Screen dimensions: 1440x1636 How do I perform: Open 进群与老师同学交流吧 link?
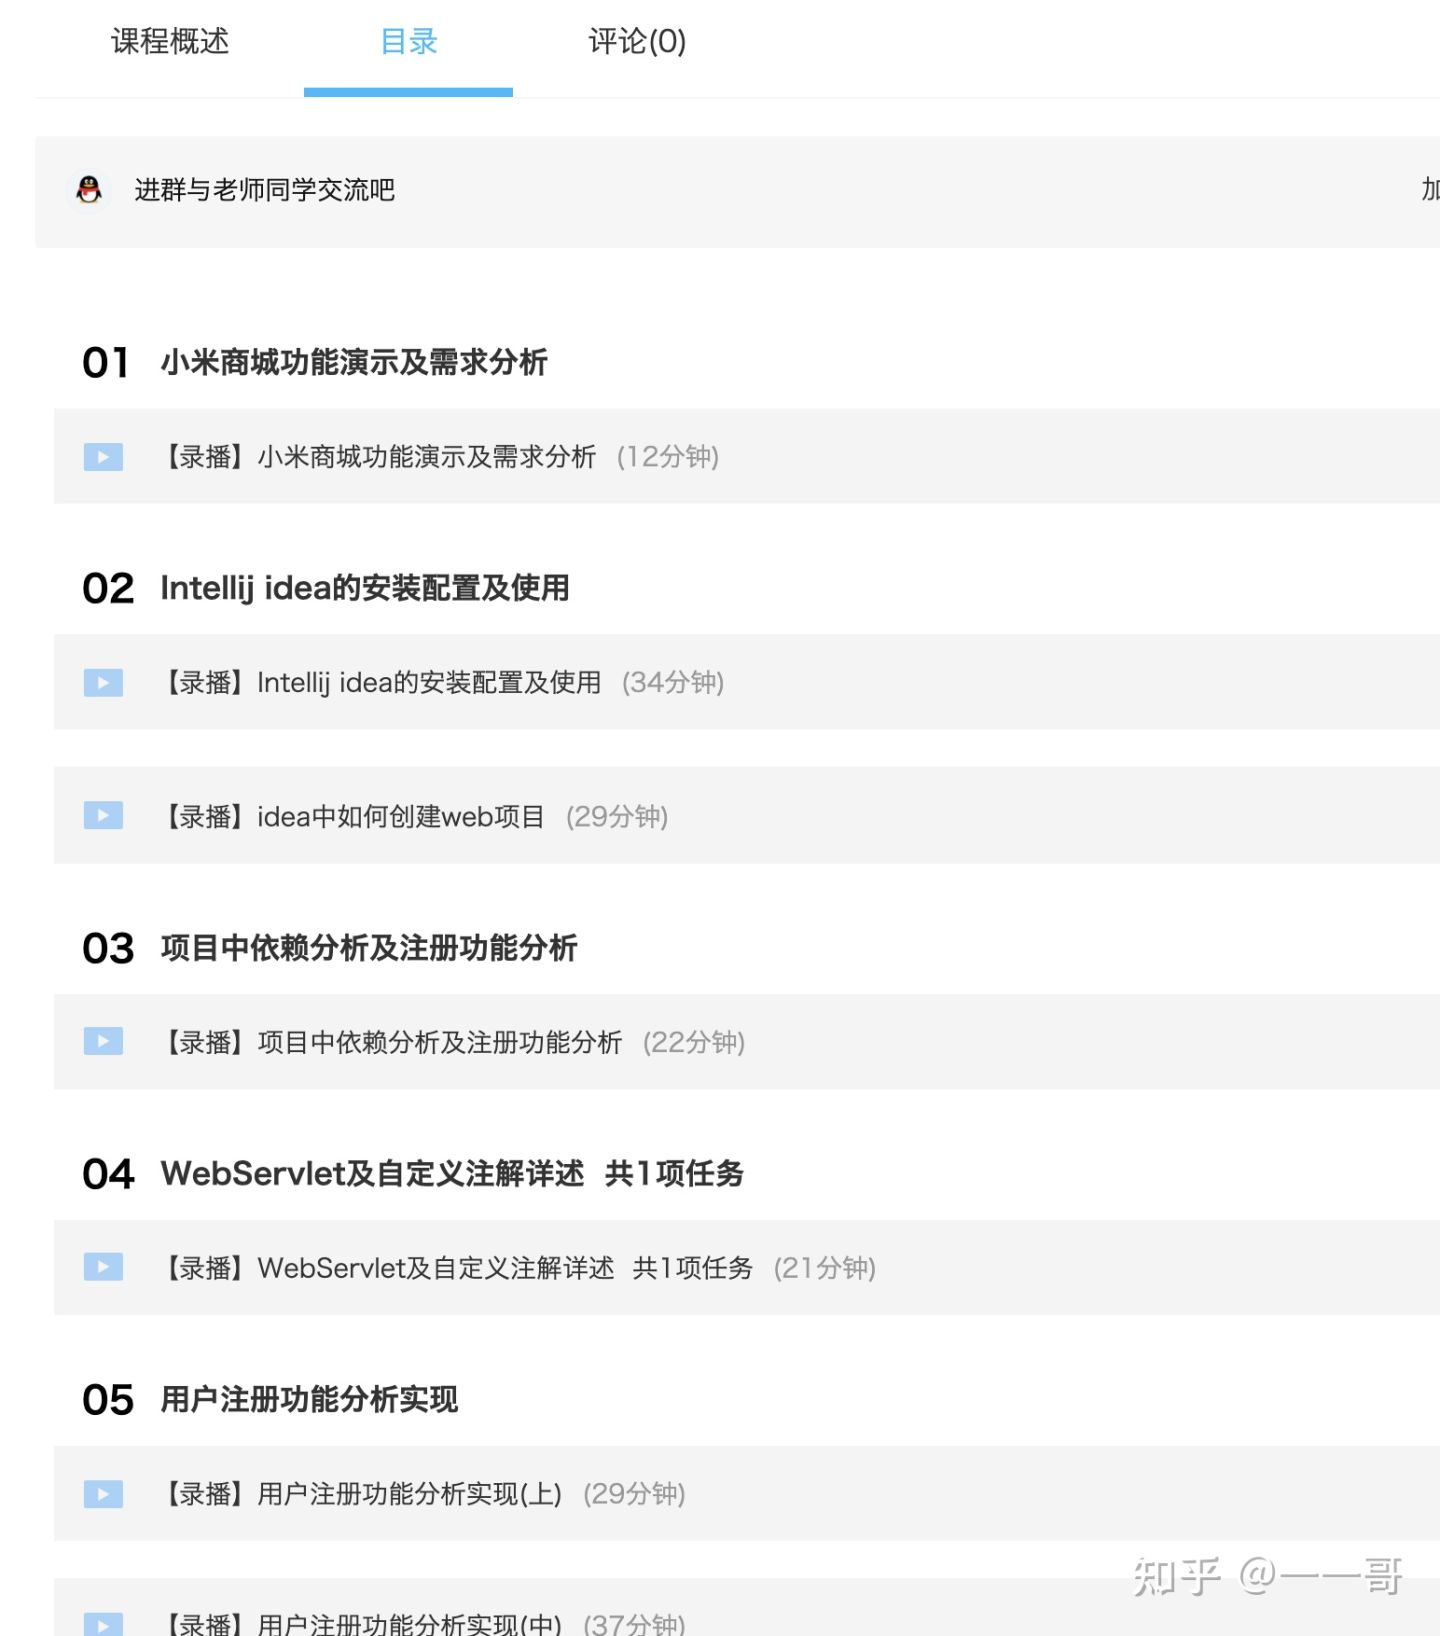265,190
